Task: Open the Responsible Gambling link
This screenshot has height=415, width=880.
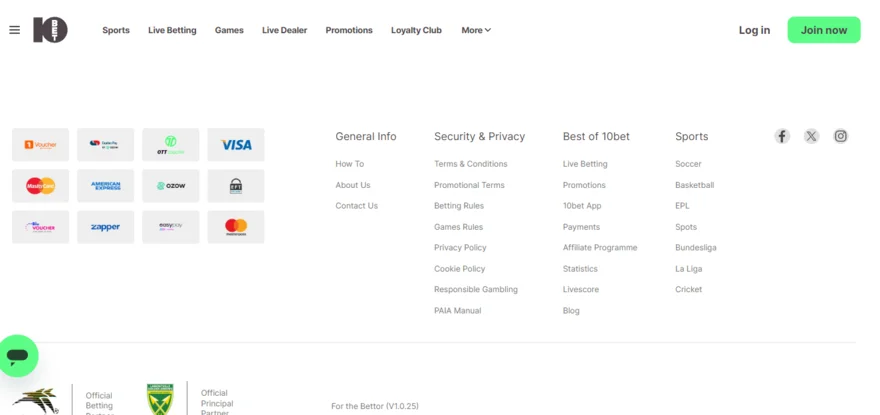Action: click(476, 290)
